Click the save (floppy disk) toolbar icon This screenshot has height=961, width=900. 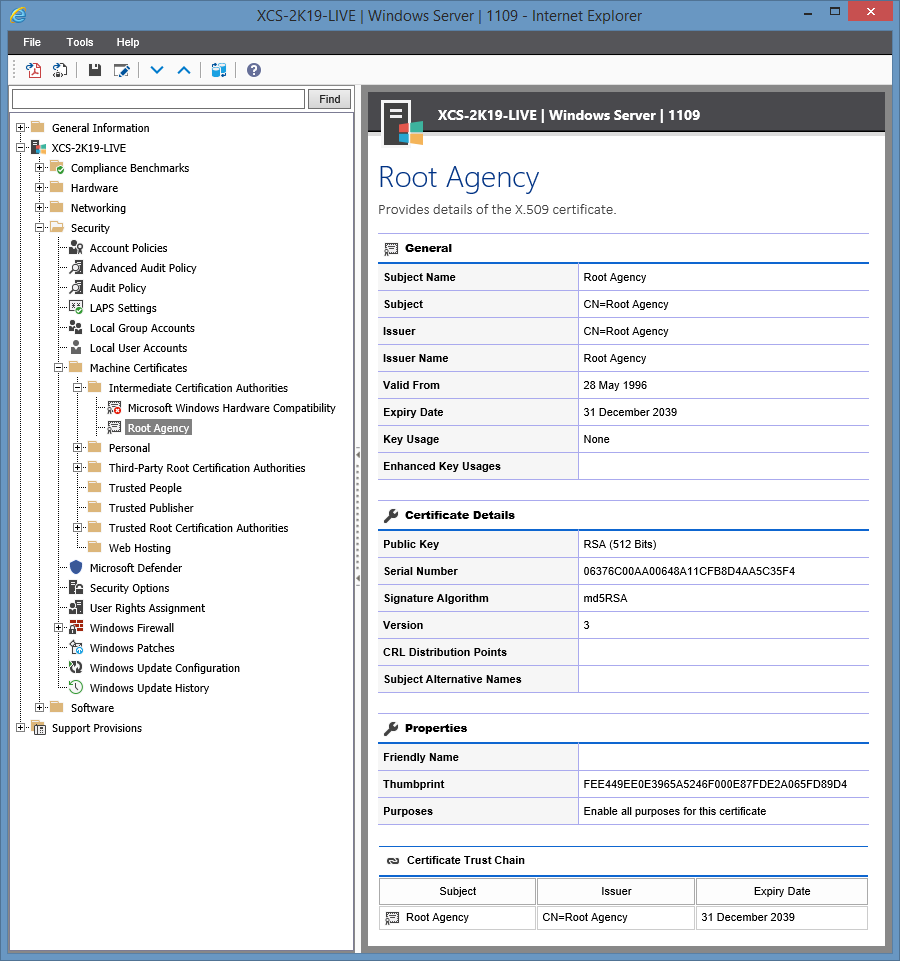click(95, 70)
